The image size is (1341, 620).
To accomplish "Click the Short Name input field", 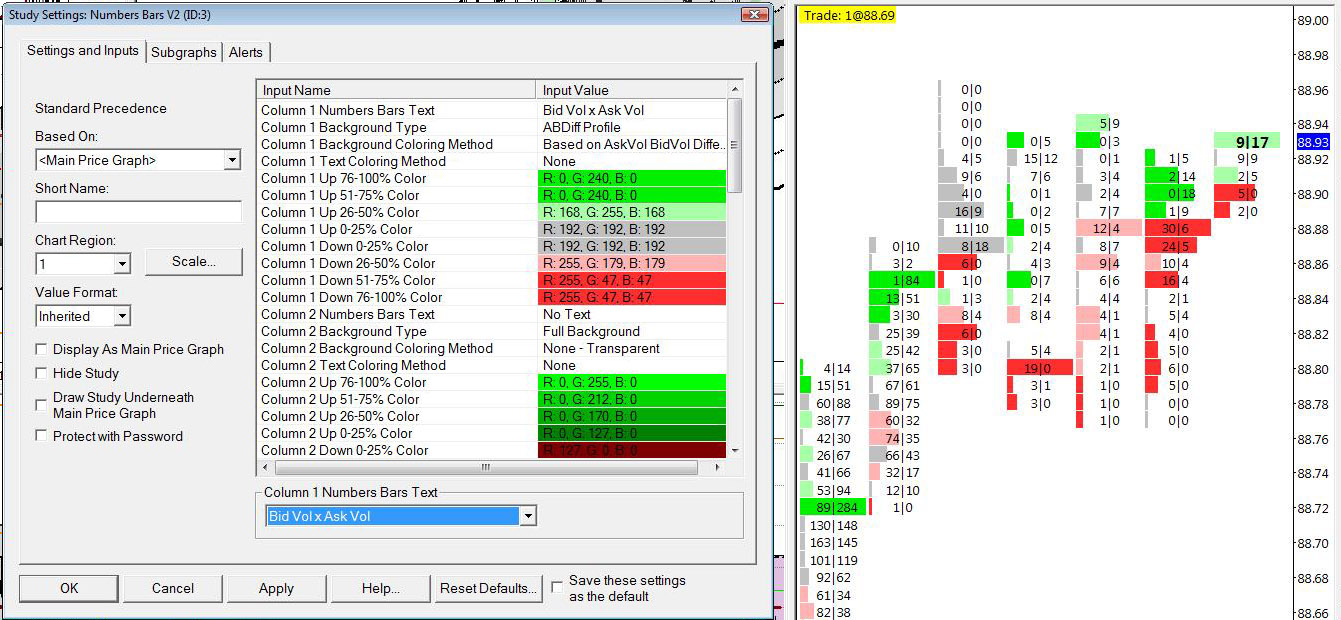I will pyautogui.click(x=138, y=212).
